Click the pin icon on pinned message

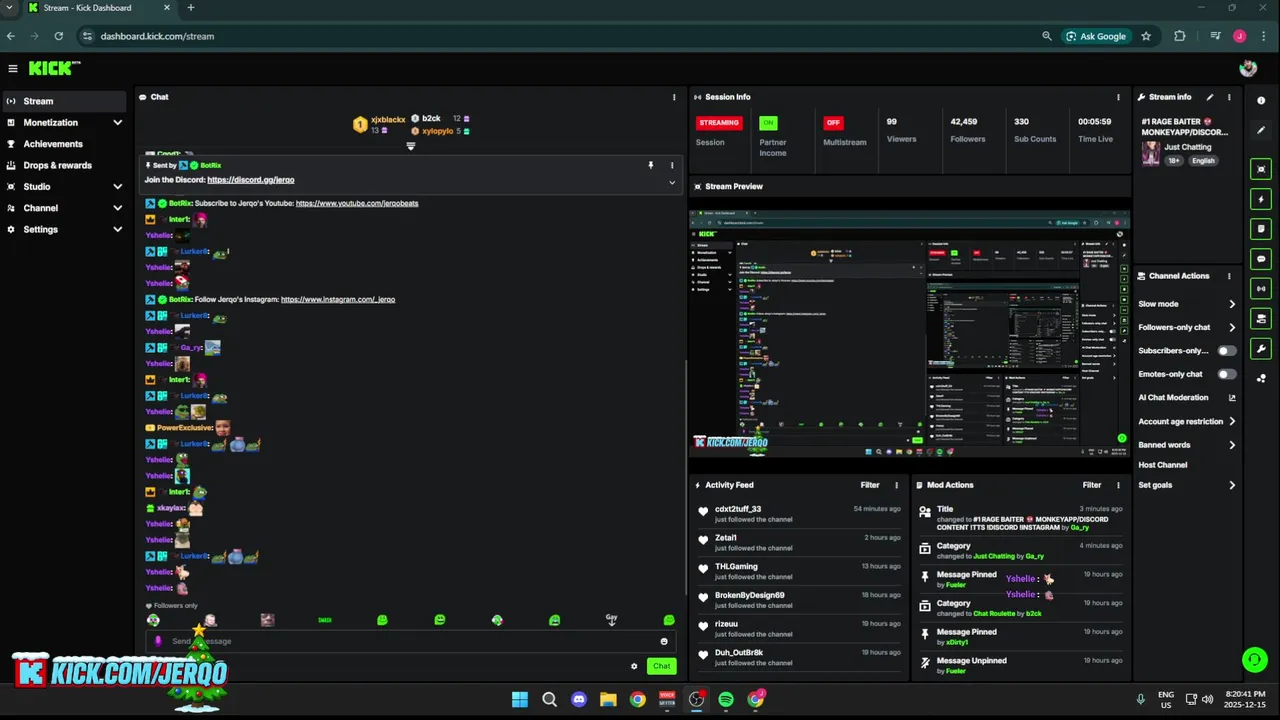(x=650, y=165)
